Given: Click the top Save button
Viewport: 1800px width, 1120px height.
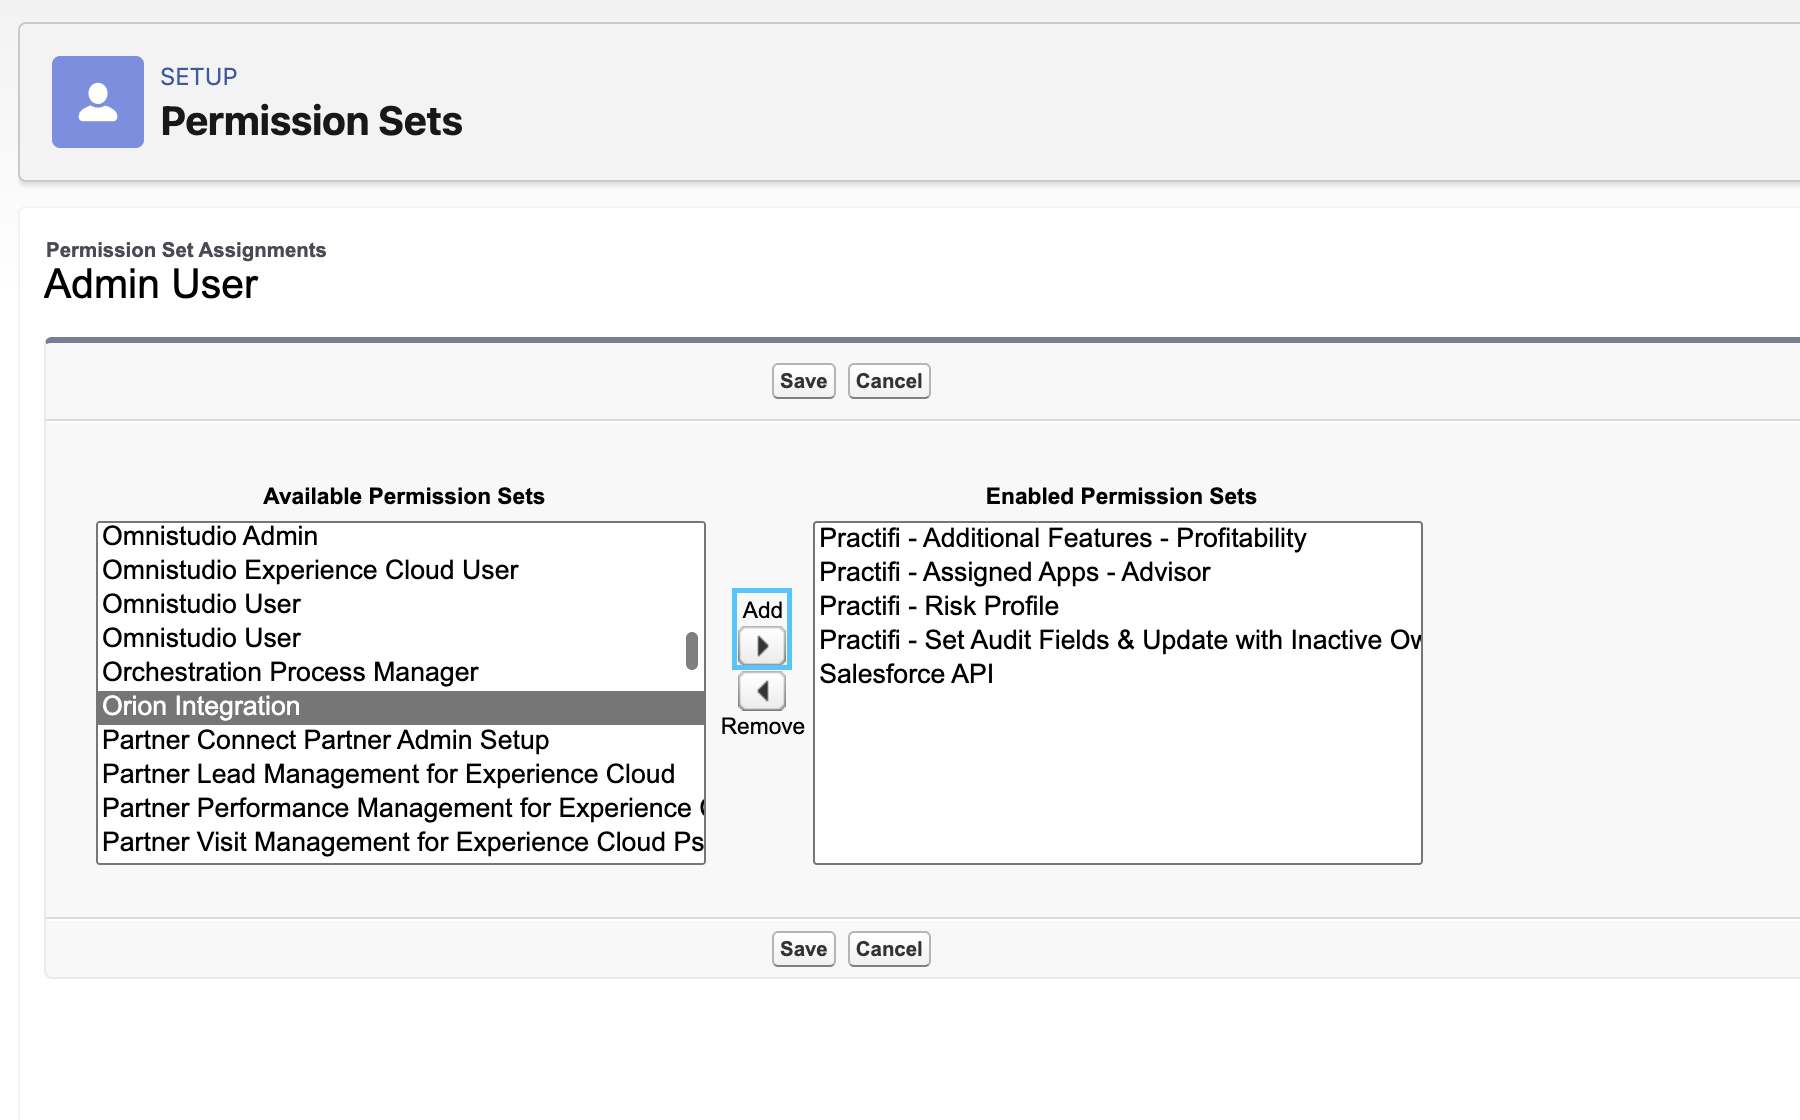Looking at the screenshot, I should [804, 381].
